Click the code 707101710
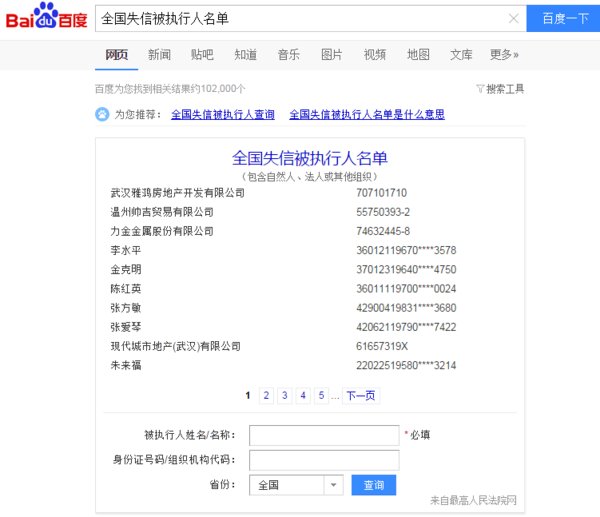 382,193
